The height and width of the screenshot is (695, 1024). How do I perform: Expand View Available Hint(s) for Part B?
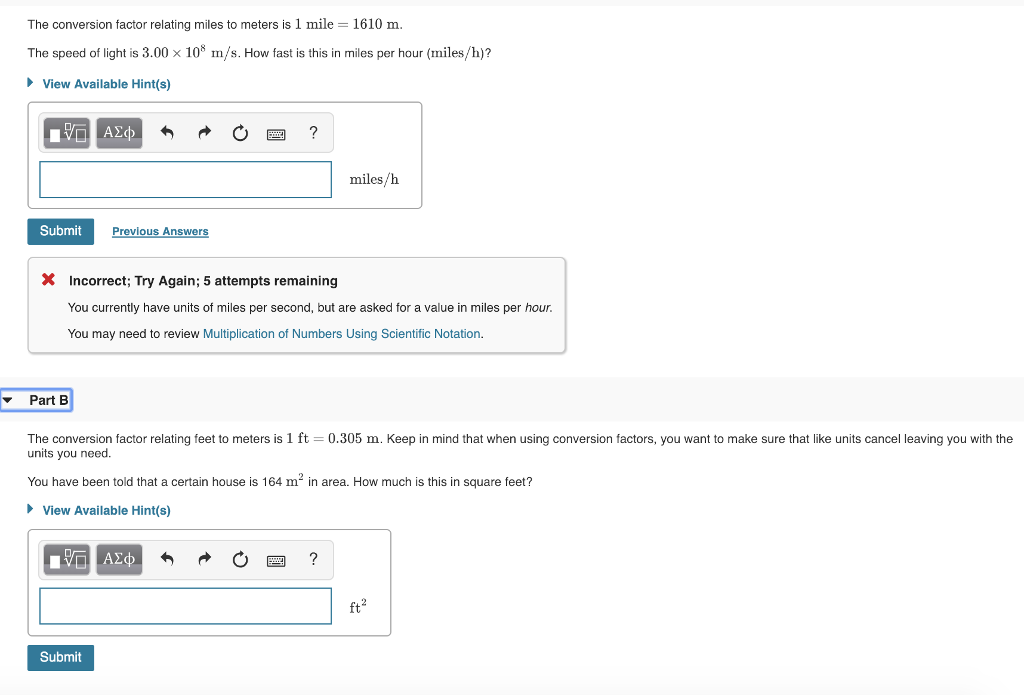106,510
